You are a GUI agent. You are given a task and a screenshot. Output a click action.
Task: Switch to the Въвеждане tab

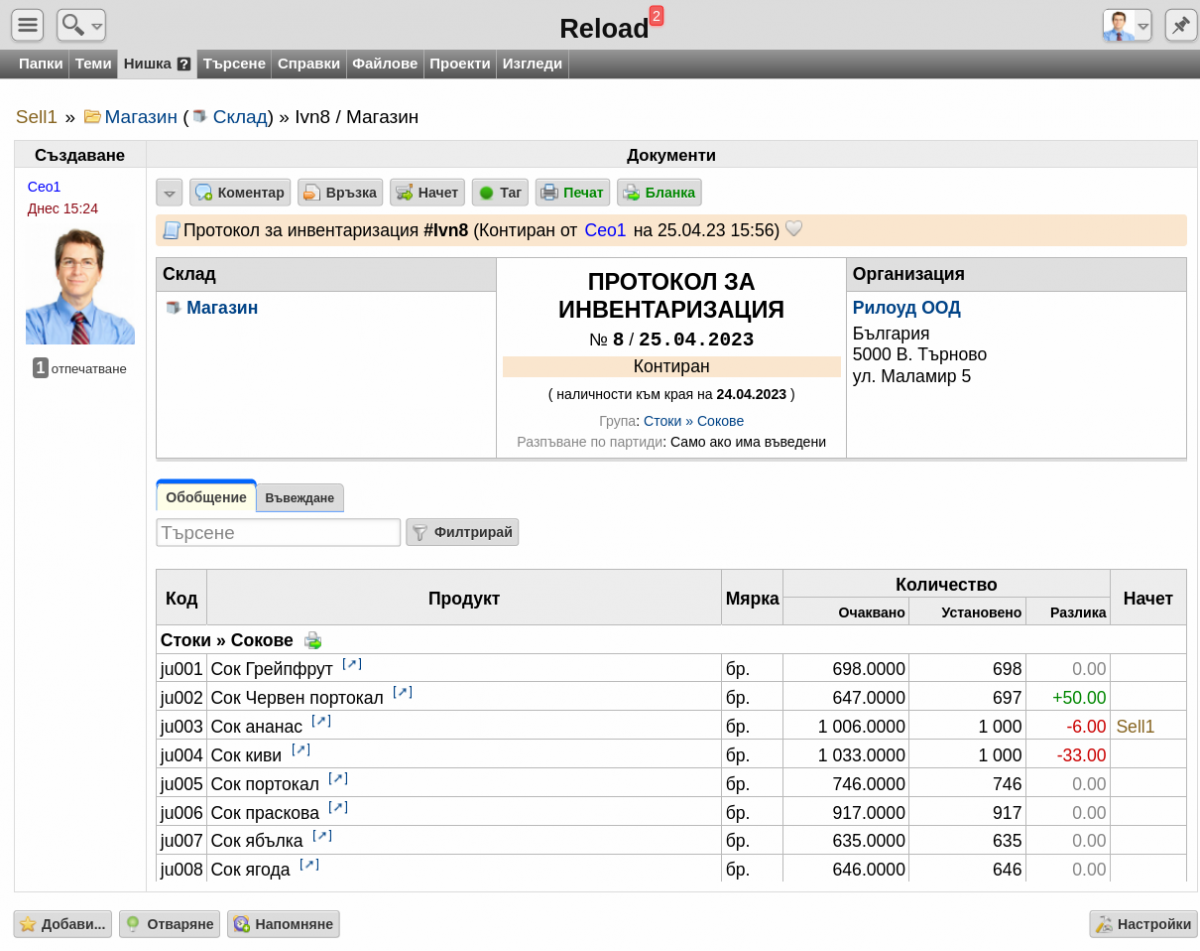pyautogui.click(x=300, y=498)
